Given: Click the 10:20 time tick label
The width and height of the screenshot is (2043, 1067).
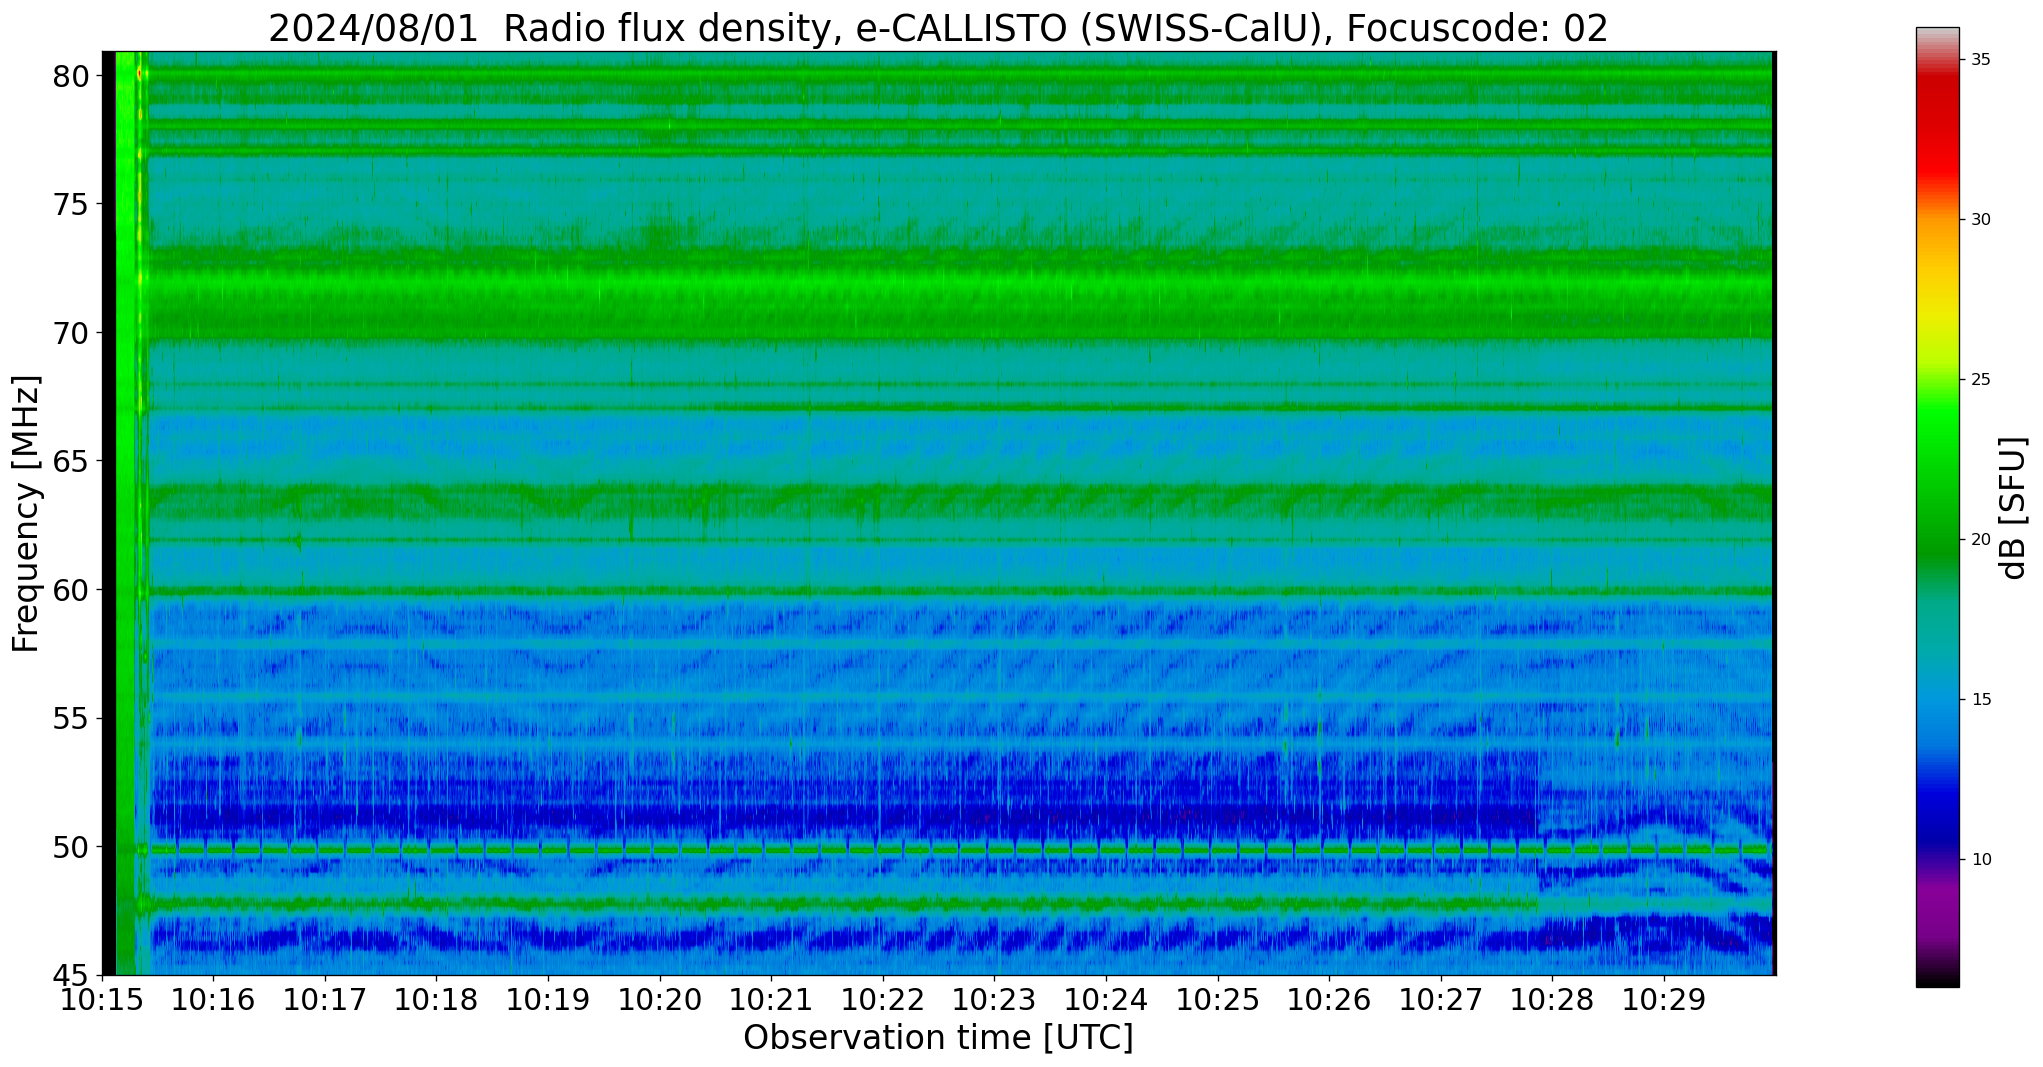Looking at the screenshot, I should pos(659,1000).
